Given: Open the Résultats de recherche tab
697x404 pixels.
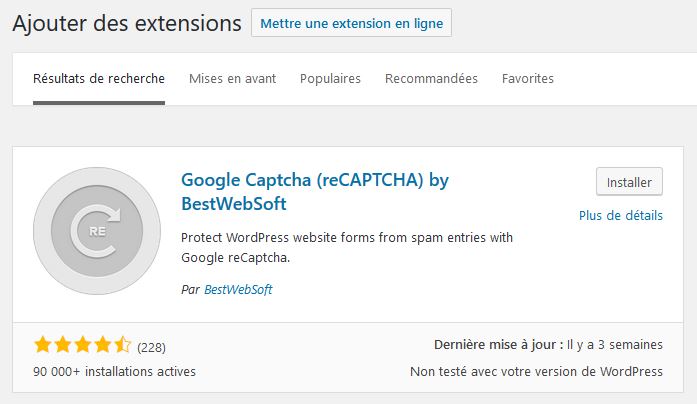Looking at the screenshot, I should tap(99, 79).
